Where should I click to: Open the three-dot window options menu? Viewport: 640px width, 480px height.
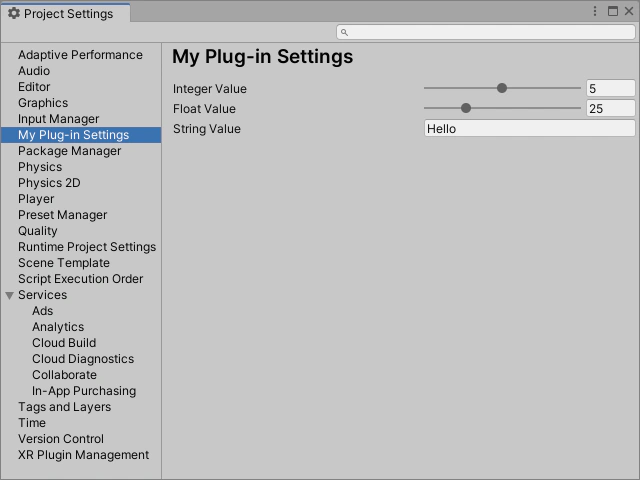coord(596,12)
